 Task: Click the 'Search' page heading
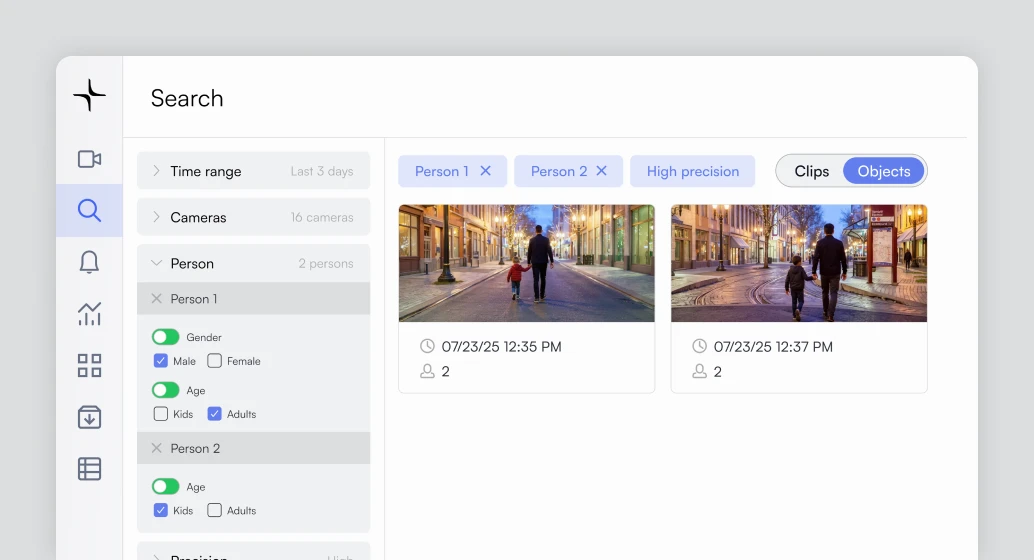click(187, 98)
